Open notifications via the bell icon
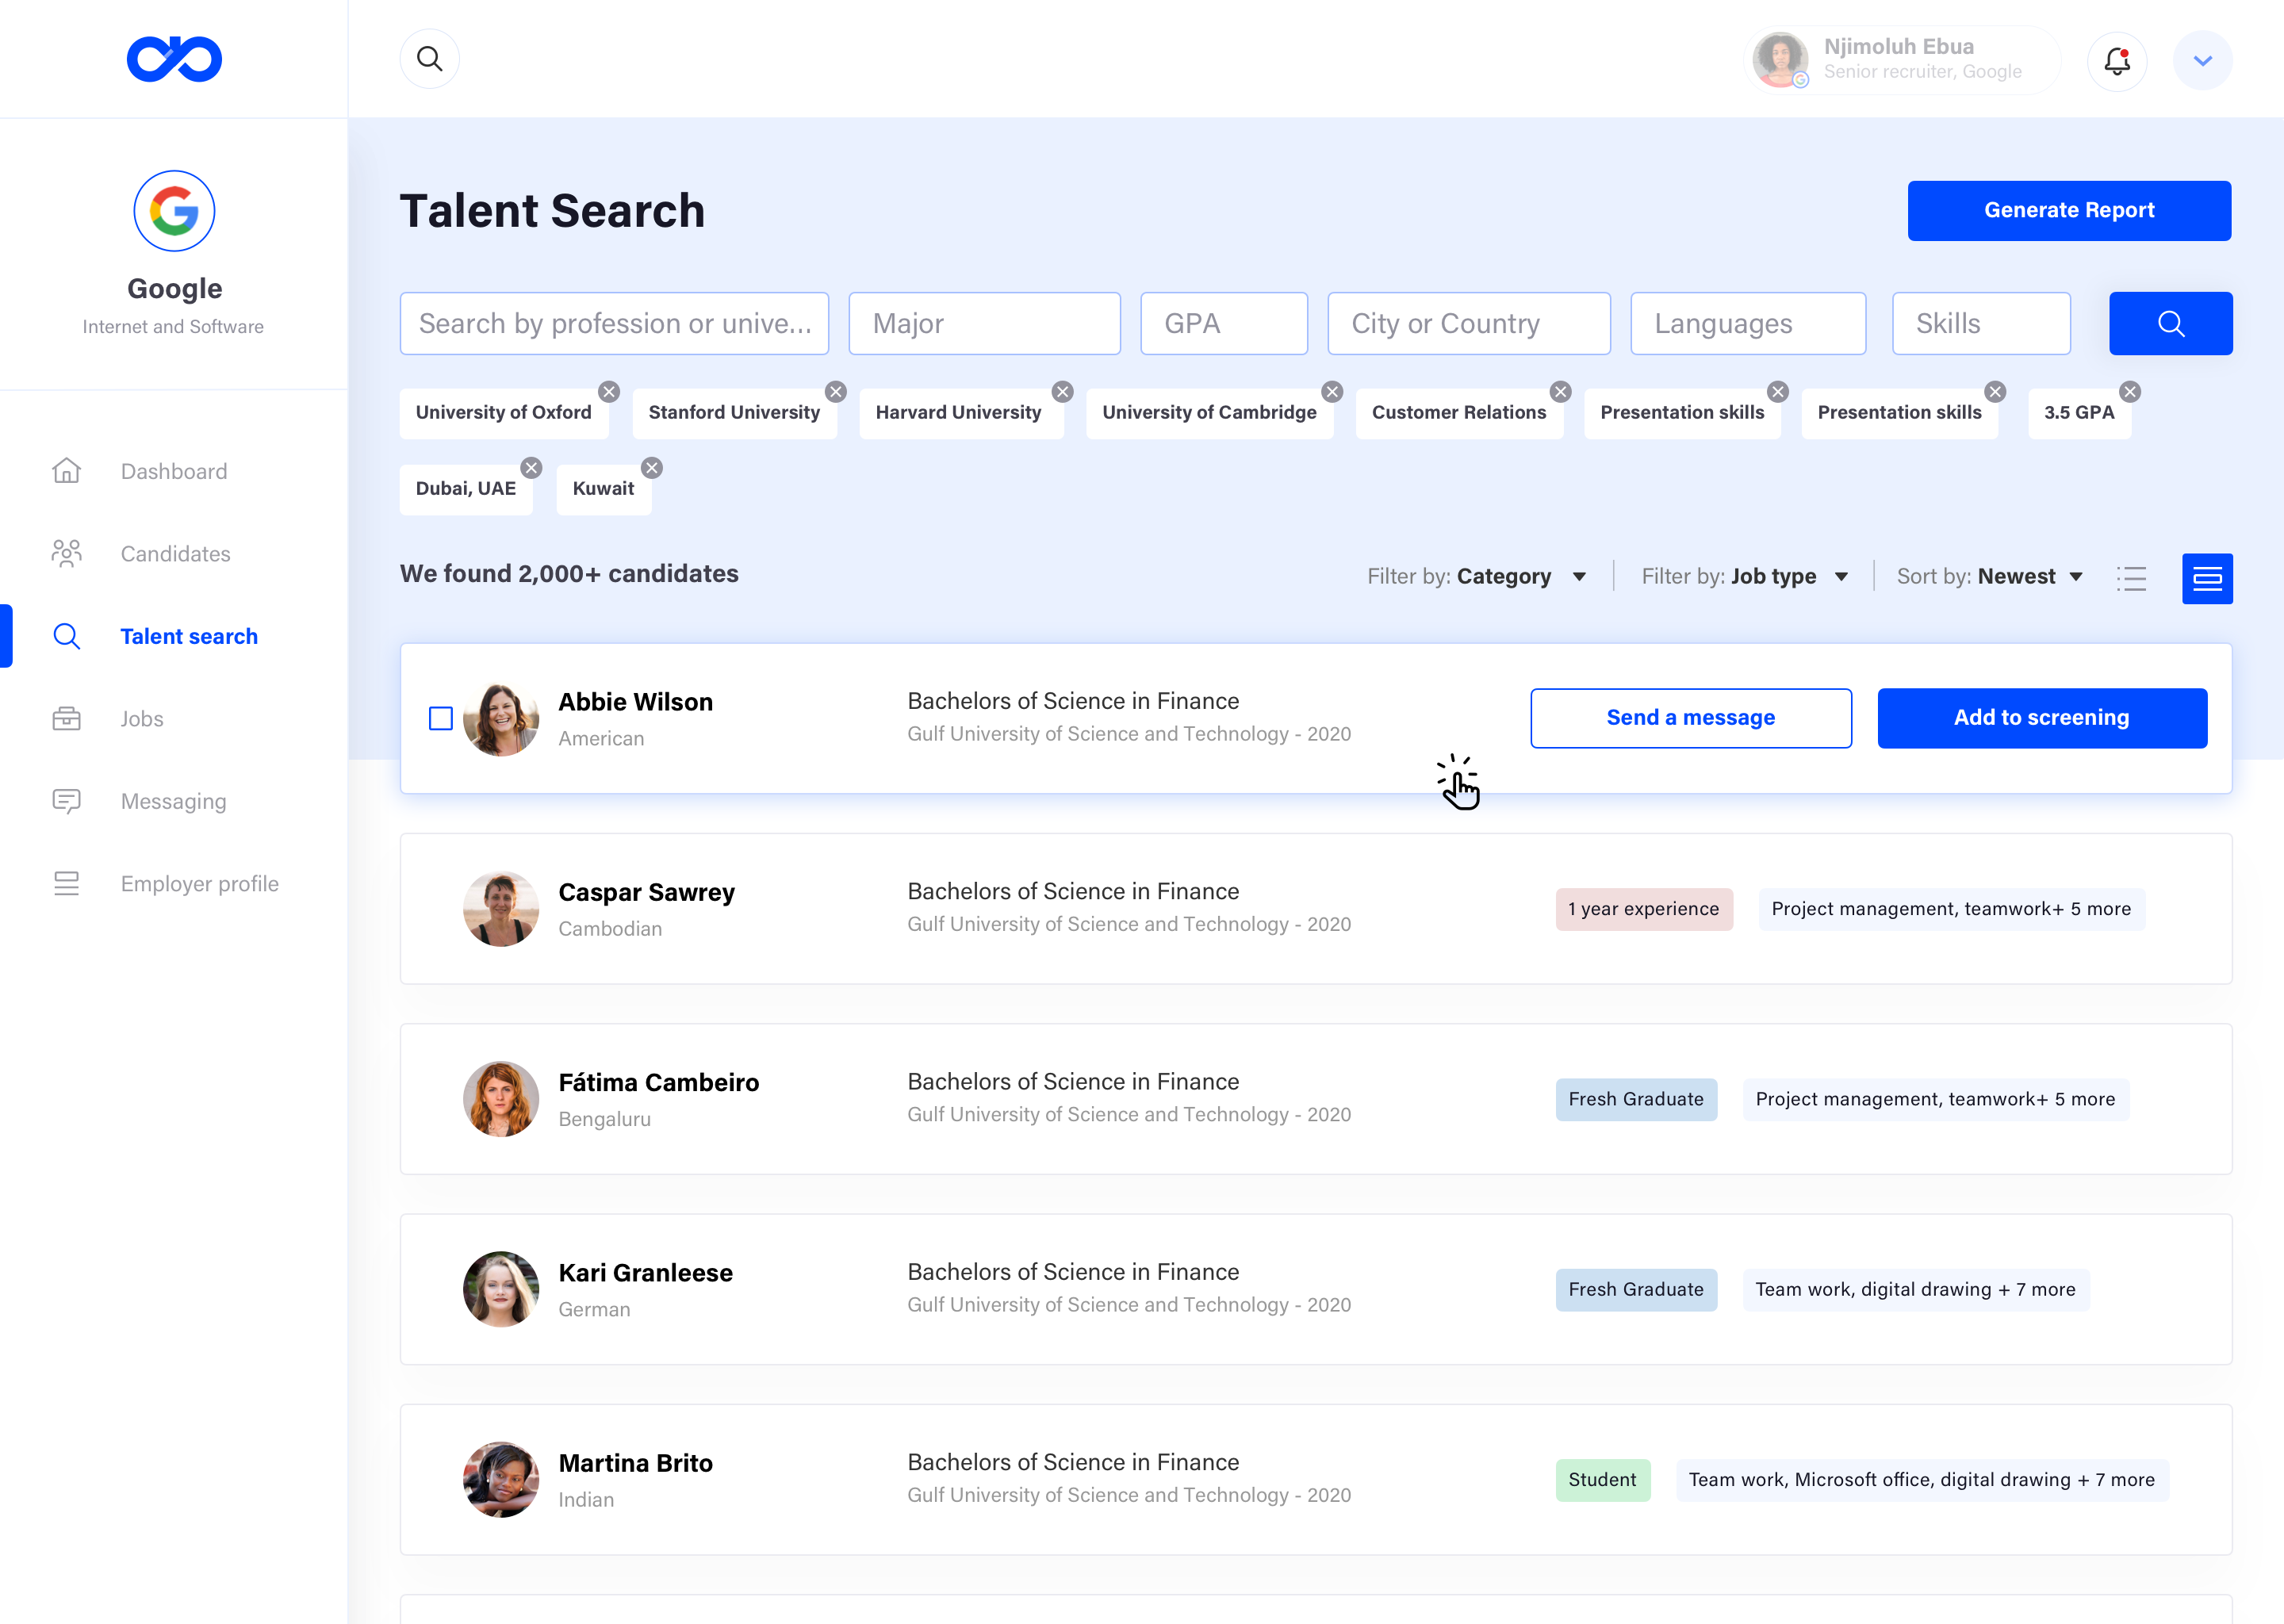This screenshot has height=1624, width=2284. pos(2117,61)
